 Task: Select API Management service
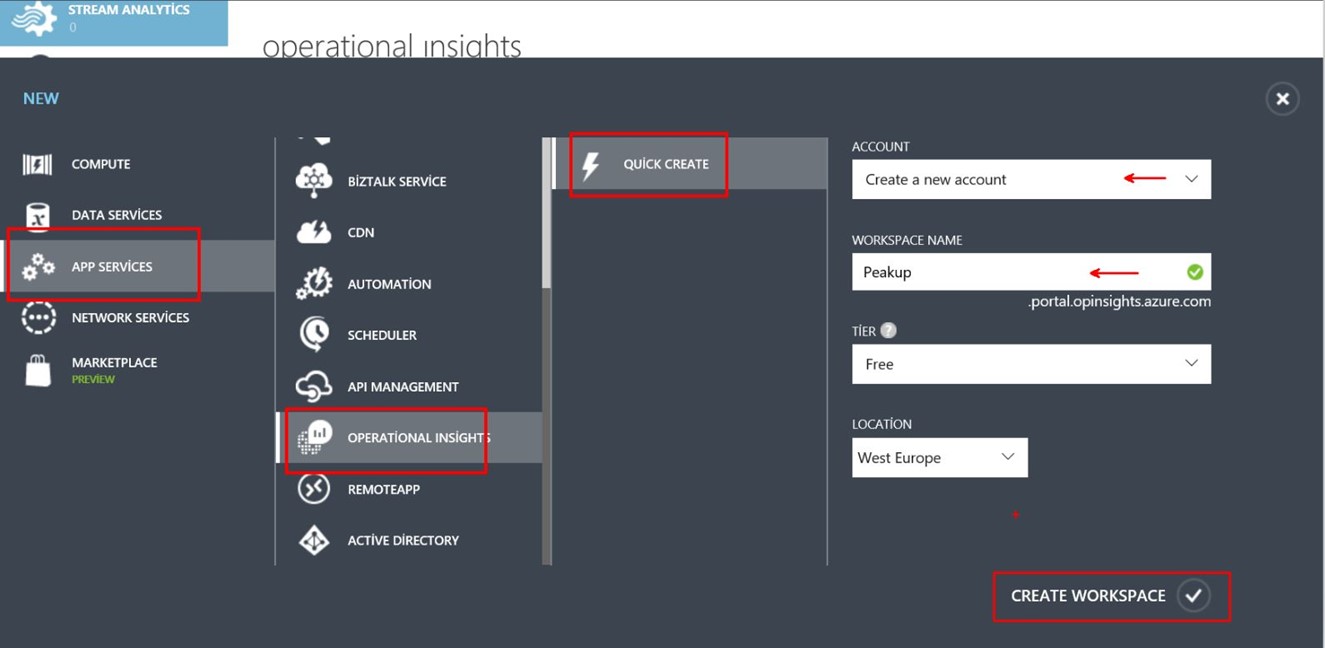pyautogui.click(x=409, y=386)
